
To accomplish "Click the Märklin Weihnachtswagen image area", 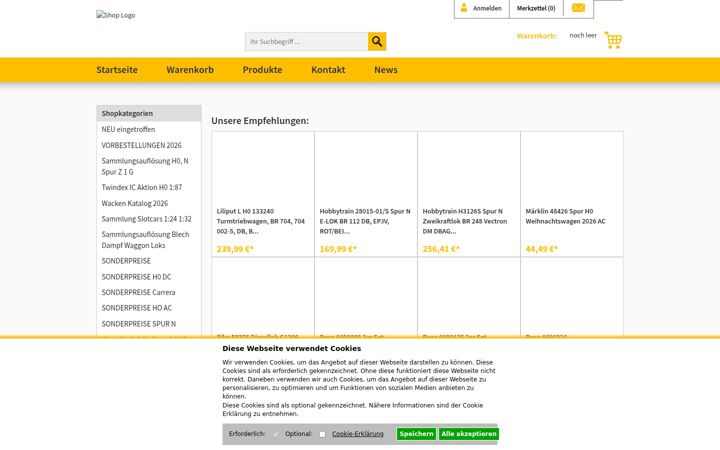I will [x=572, y=169].
